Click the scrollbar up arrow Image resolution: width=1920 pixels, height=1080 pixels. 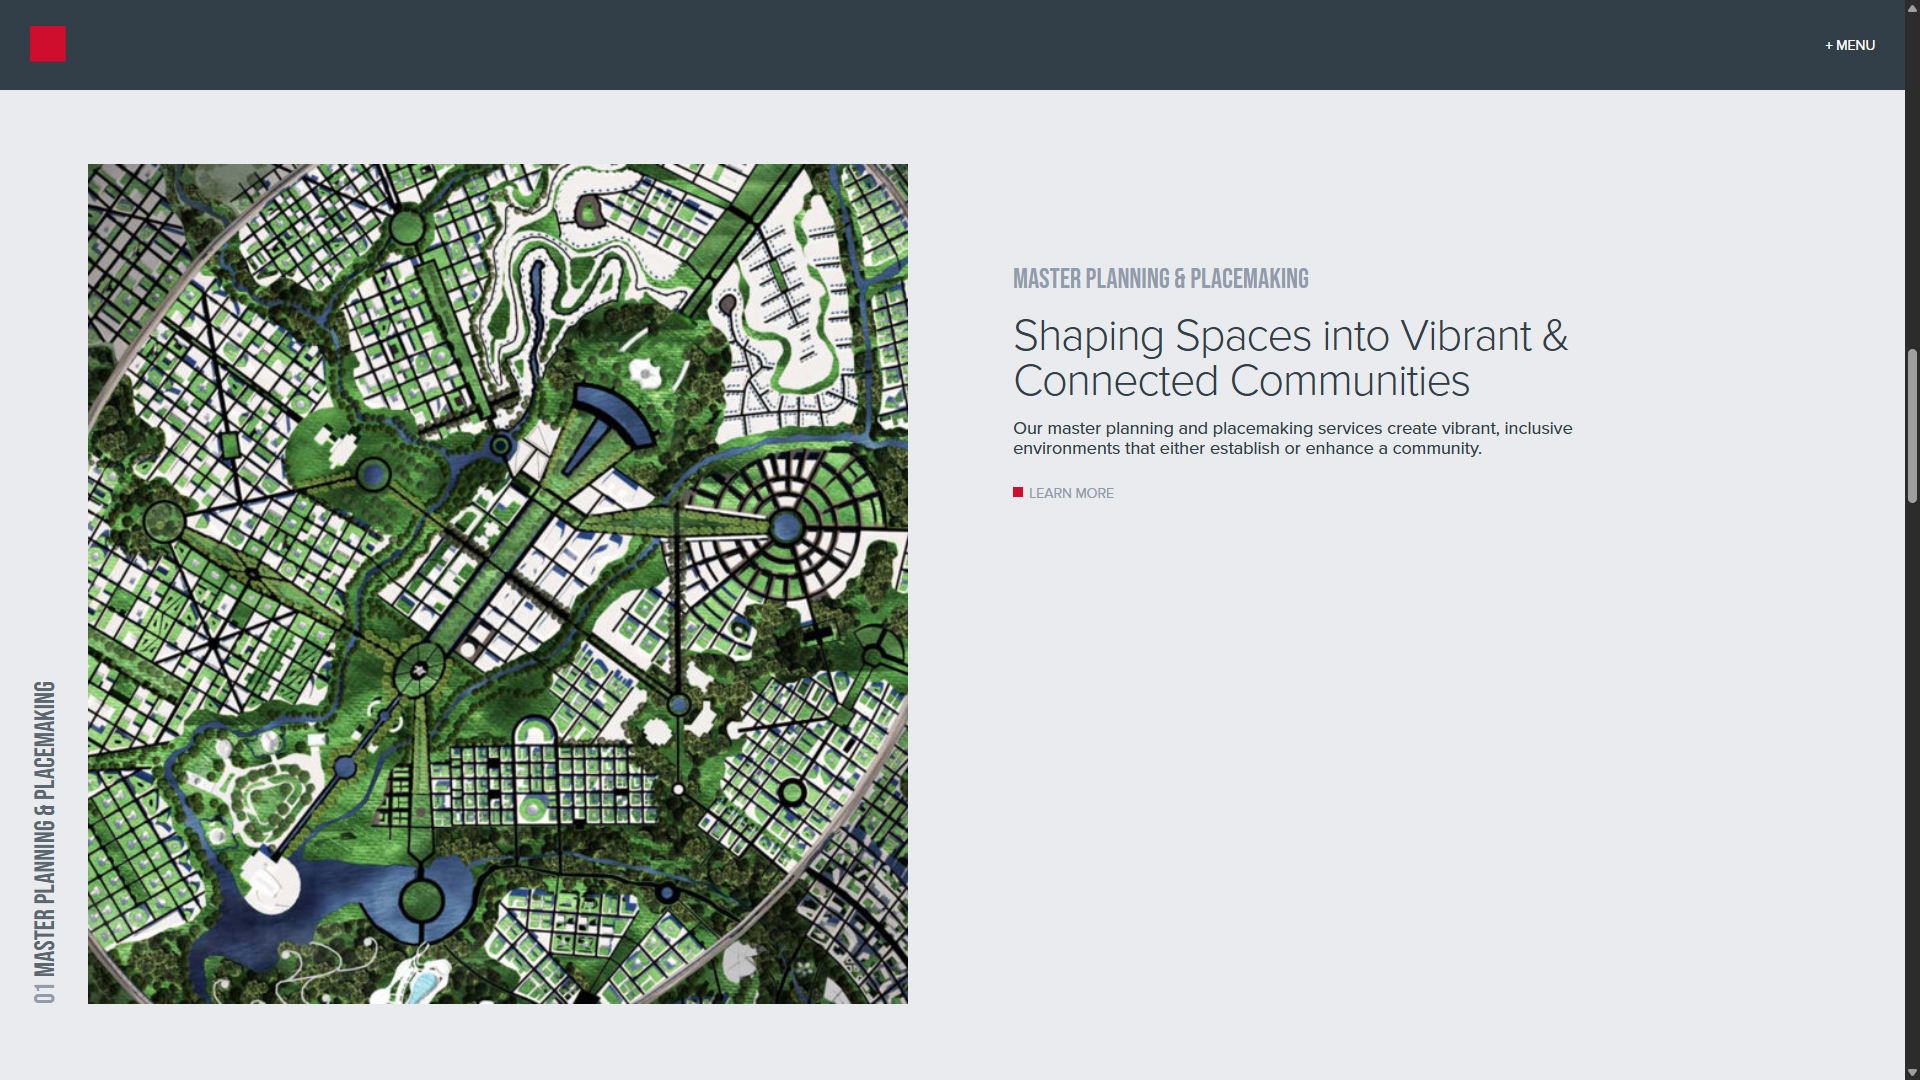(x=1912, y=7)
